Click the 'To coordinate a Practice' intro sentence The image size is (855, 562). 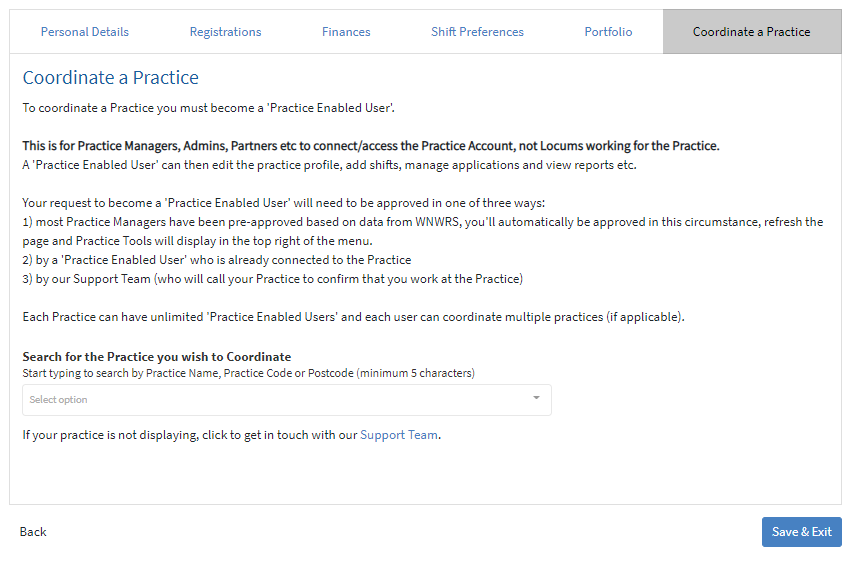click(208, 108)
